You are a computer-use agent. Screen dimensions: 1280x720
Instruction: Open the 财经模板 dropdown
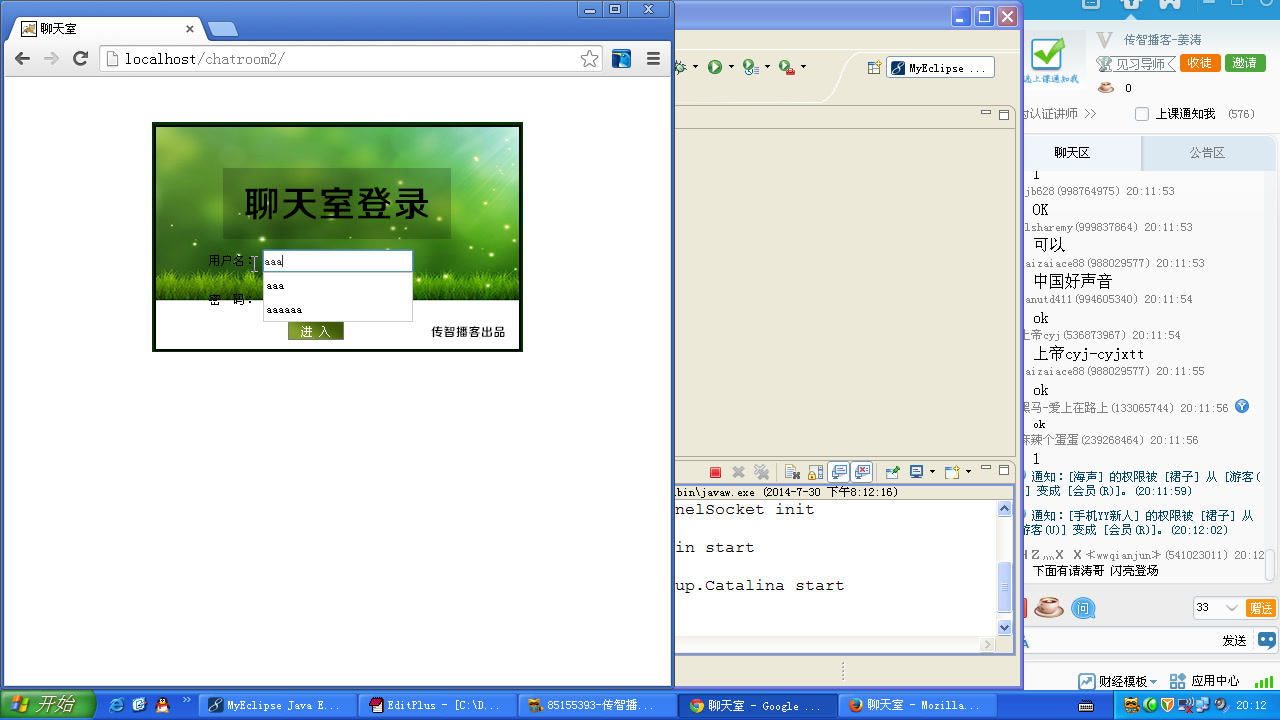(1154, 681)
